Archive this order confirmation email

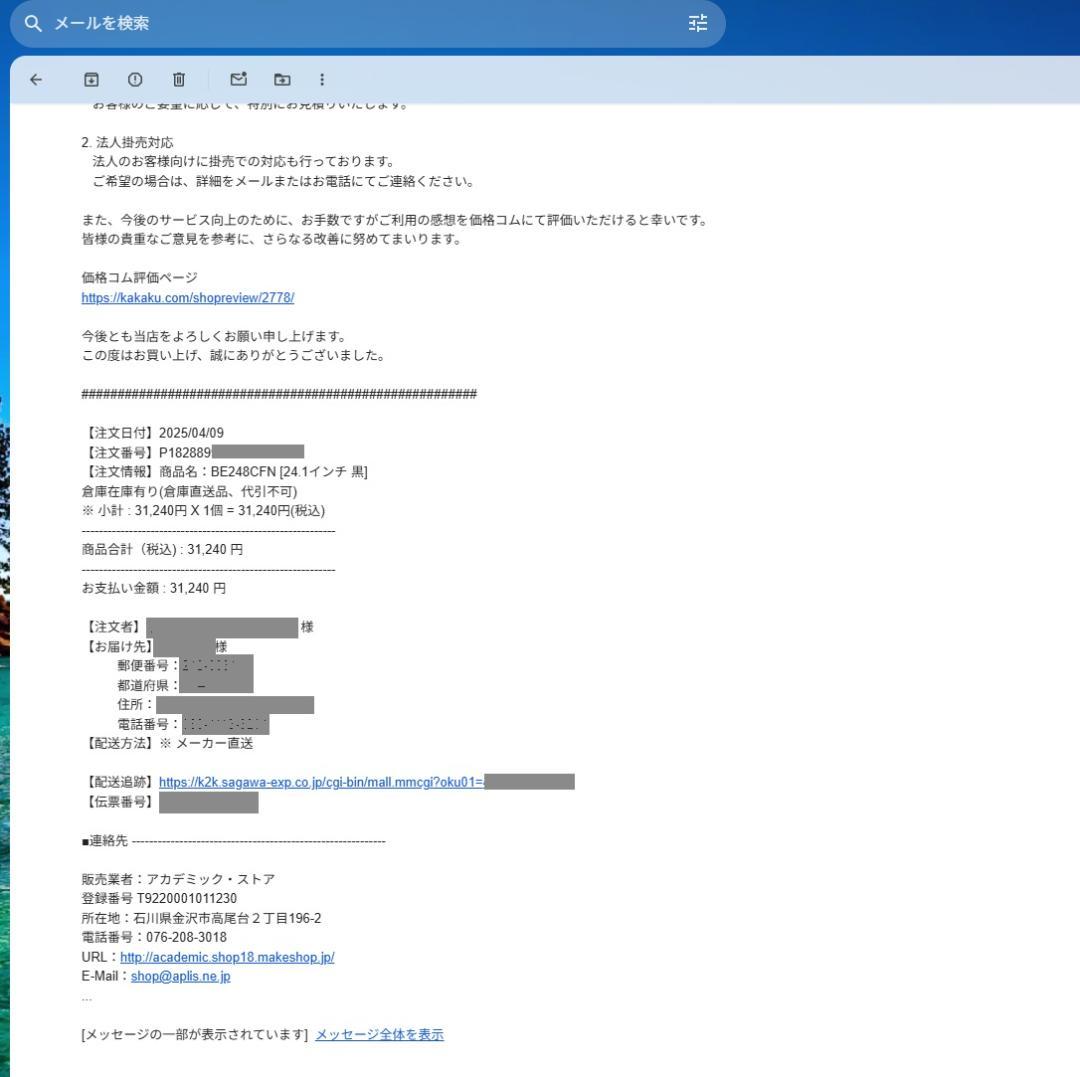click(90, 79)
